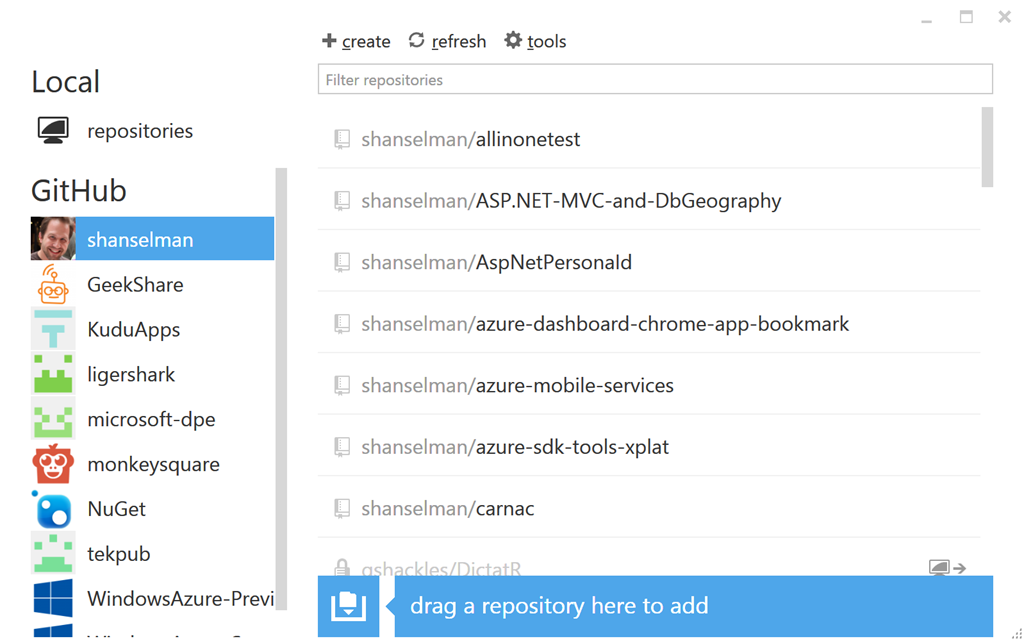Click the KuduApps account avatar icon
The image size is (1024, 641).
[53, 330]
